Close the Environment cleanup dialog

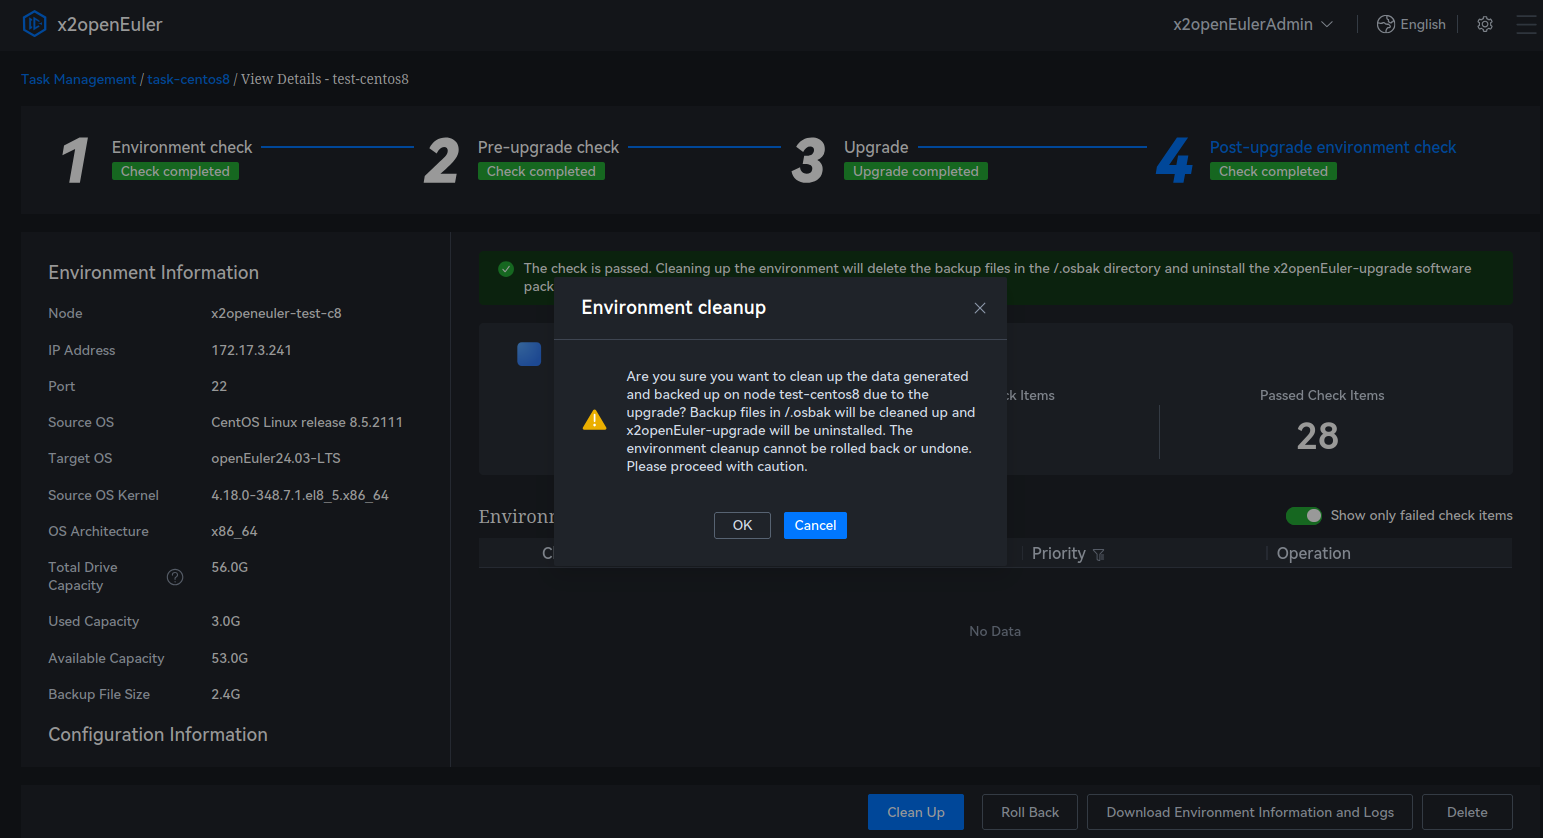click(980, 308)
